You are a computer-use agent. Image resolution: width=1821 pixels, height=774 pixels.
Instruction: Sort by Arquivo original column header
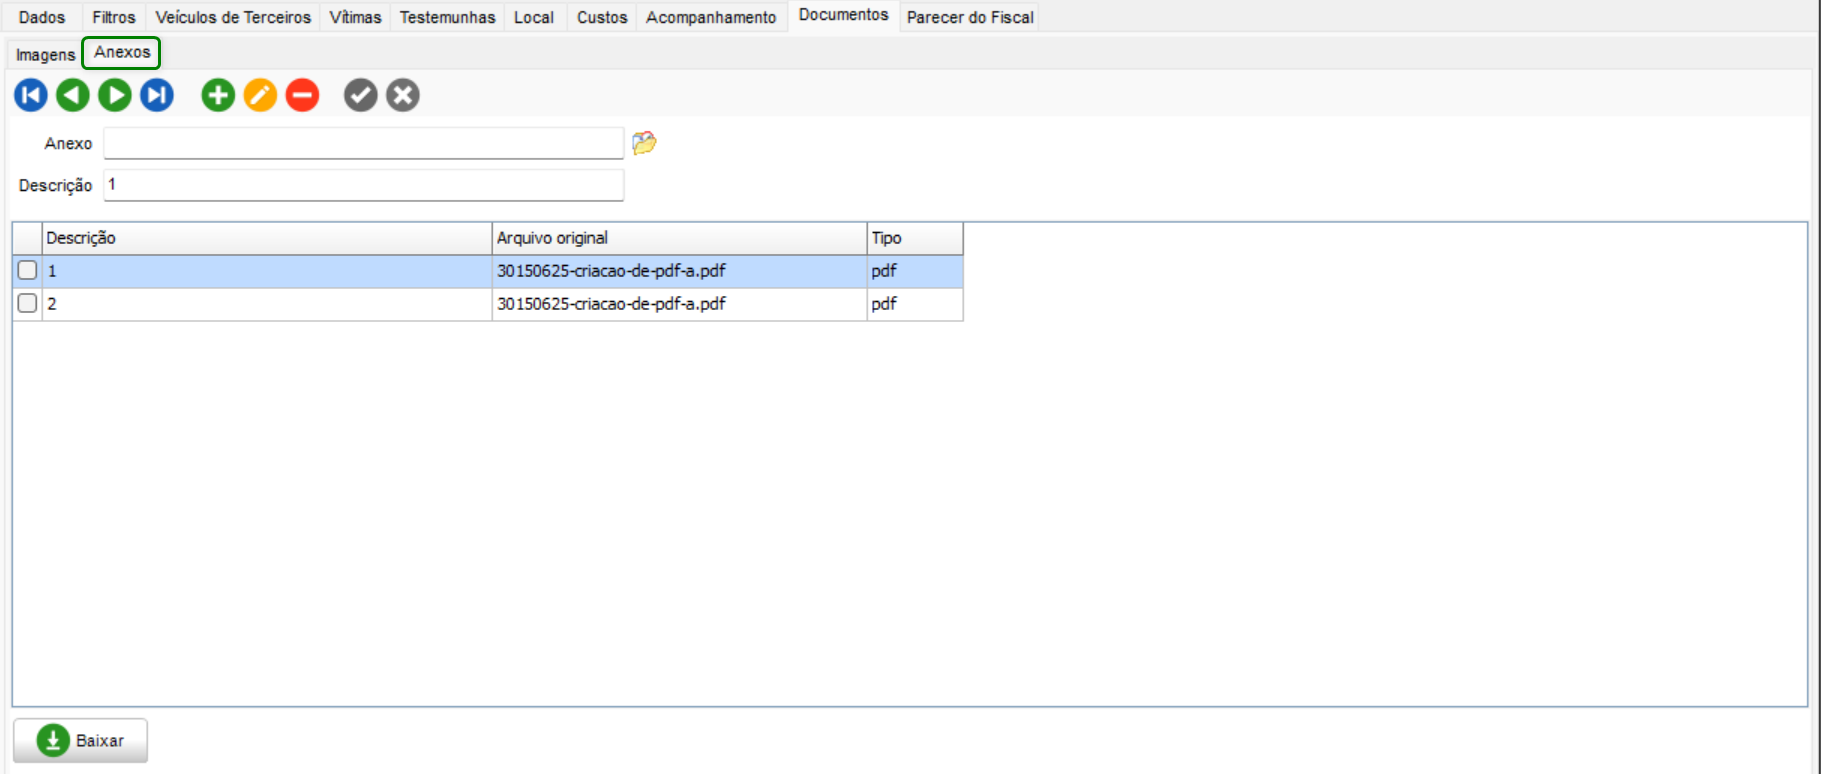[x=678, y=238]
